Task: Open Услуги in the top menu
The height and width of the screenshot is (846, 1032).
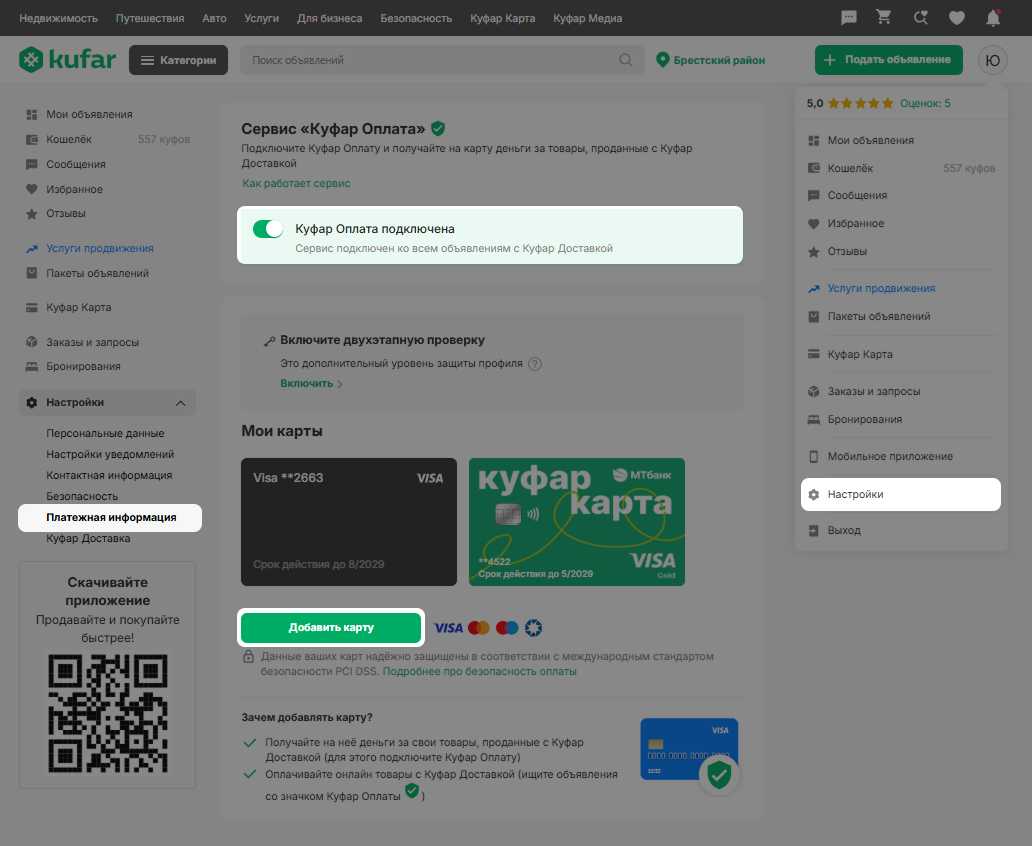Action: click(x=261, y=18)
